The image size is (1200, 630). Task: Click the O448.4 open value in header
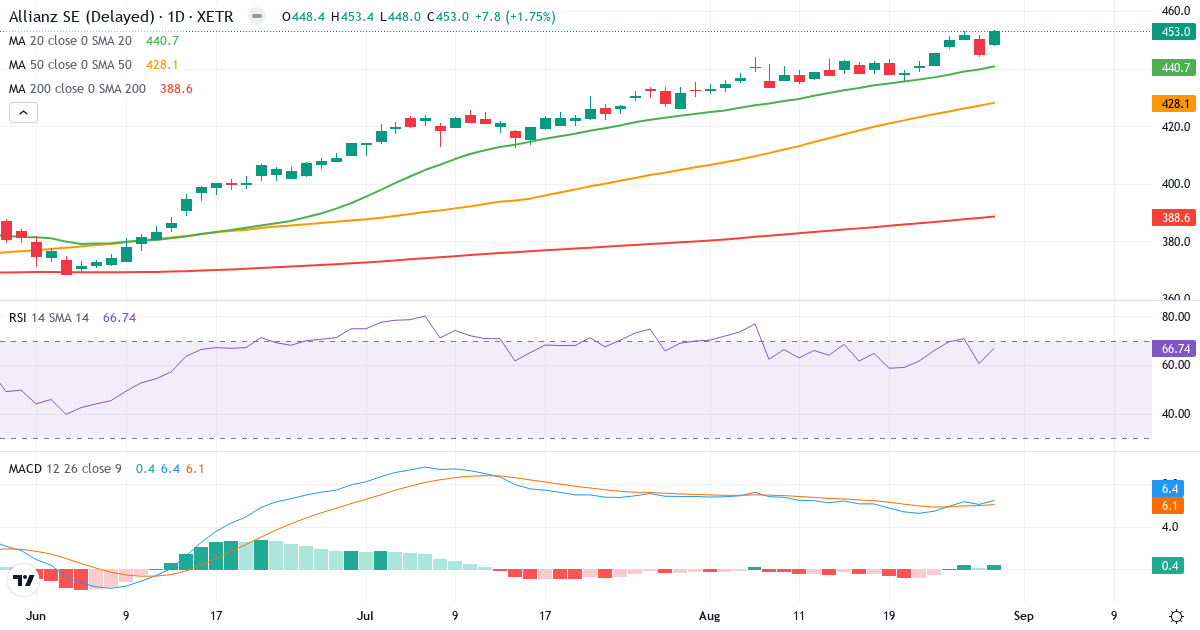click(303, 17)
